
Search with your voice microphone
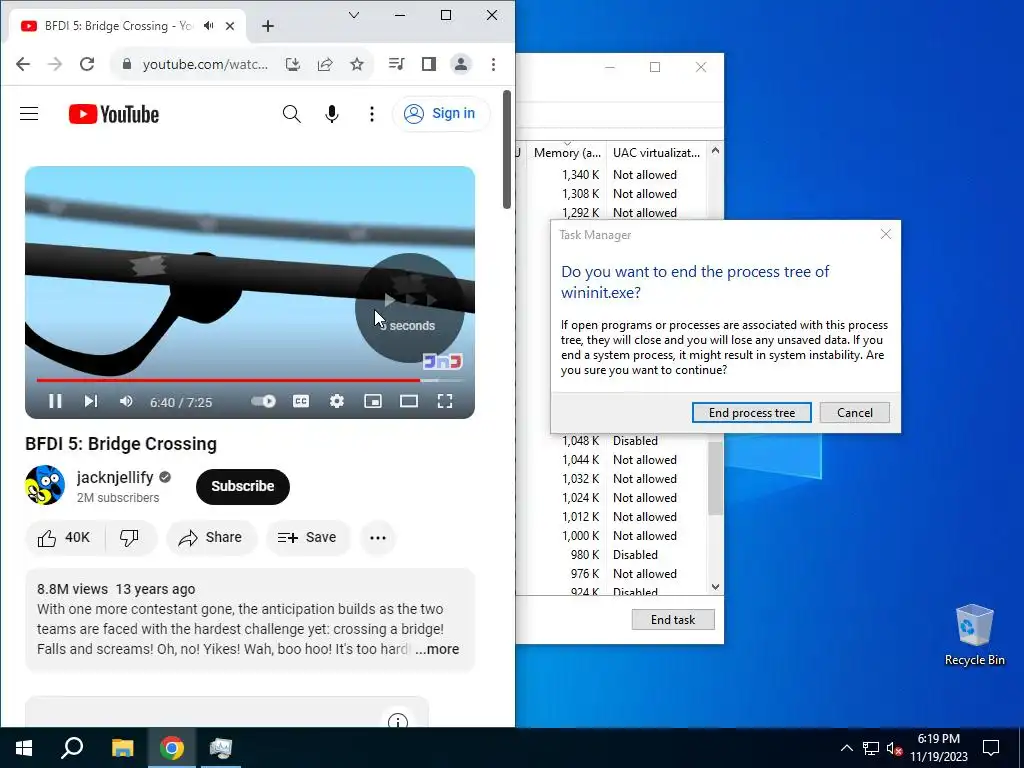[332, 114]
